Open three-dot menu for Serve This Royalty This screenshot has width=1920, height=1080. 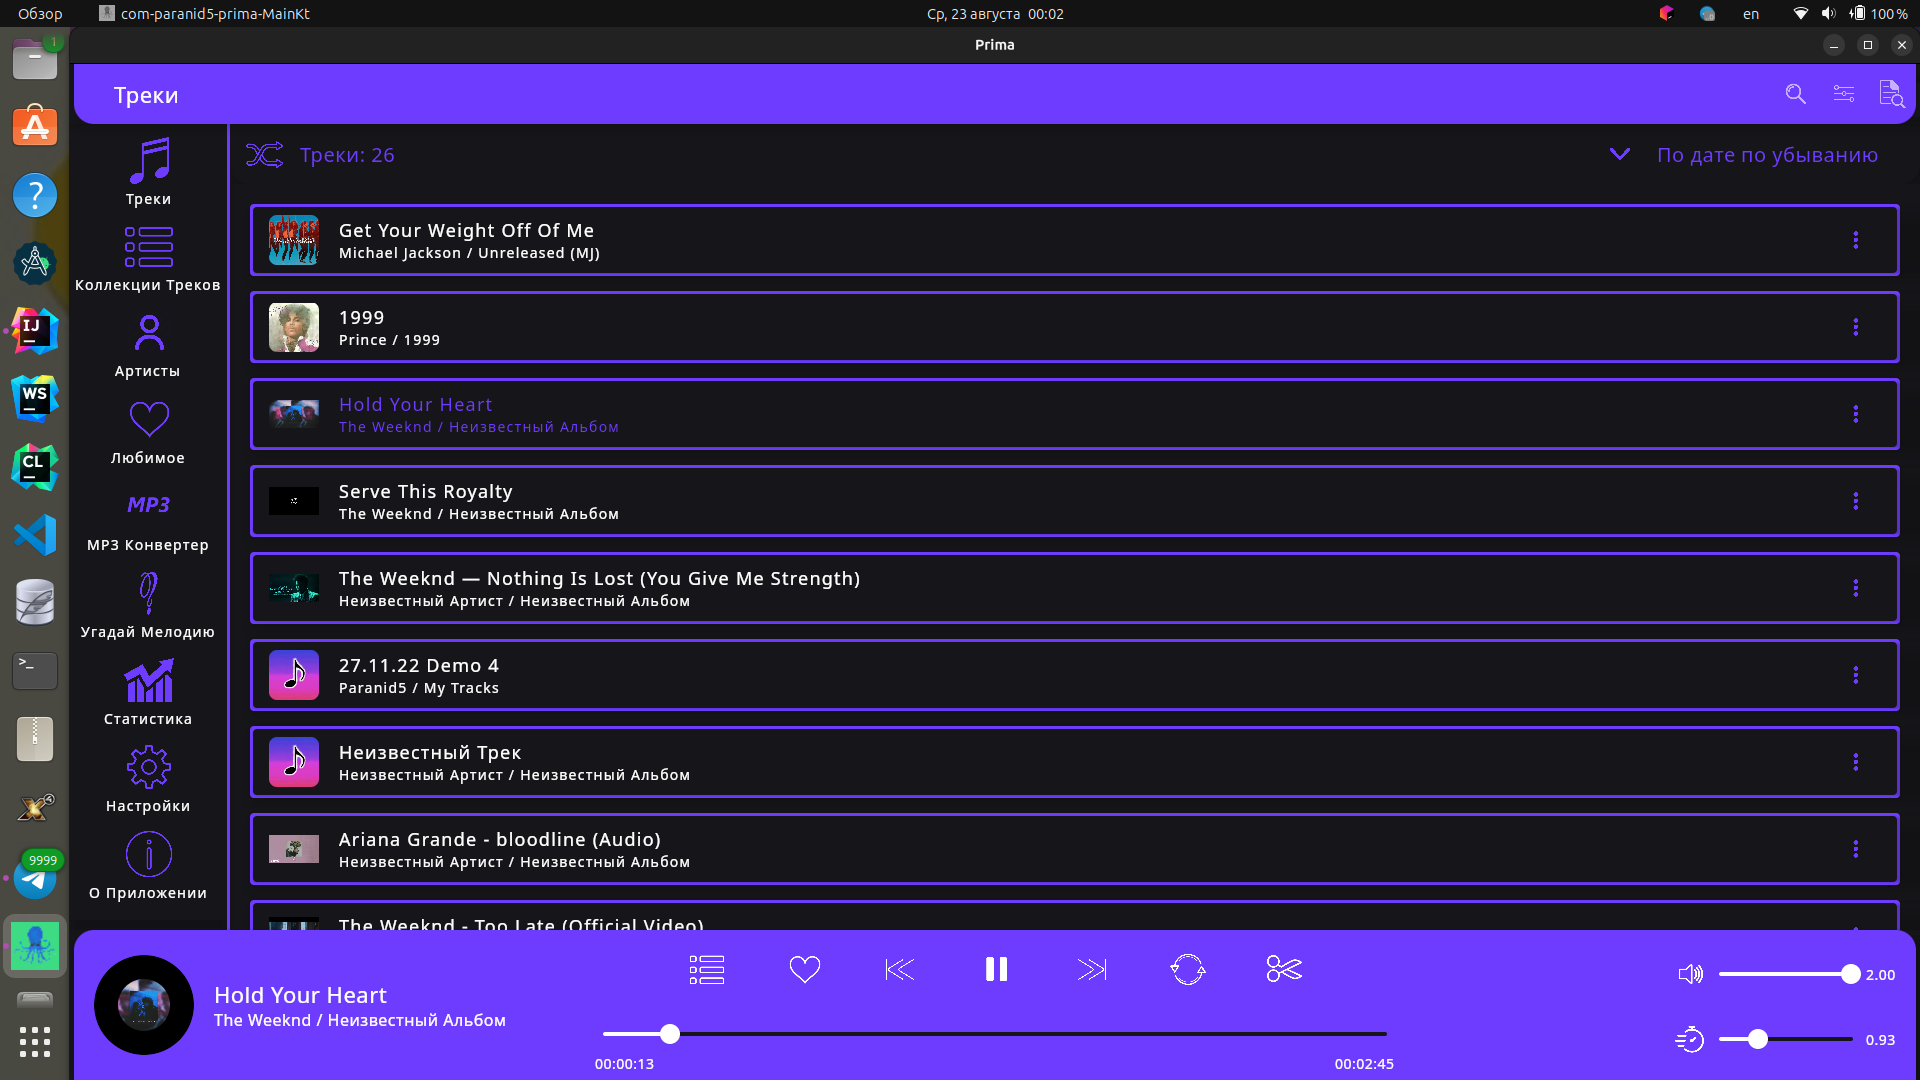[x=1855, y=501]
